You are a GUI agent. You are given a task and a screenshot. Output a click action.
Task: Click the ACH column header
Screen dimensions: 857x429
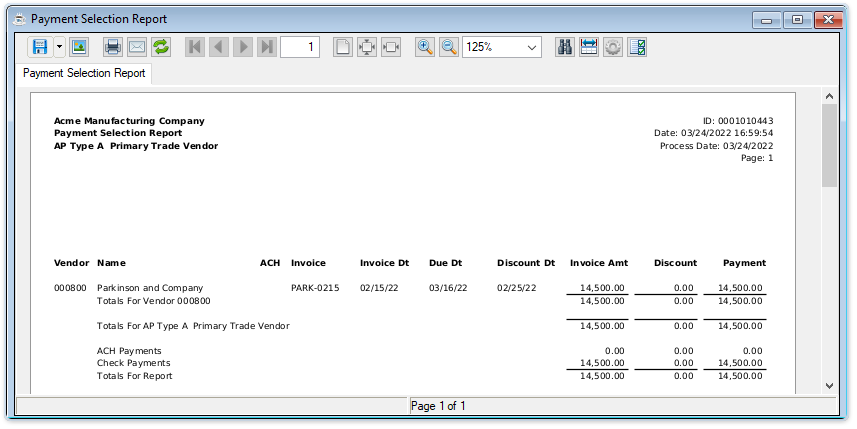(270, 263)
